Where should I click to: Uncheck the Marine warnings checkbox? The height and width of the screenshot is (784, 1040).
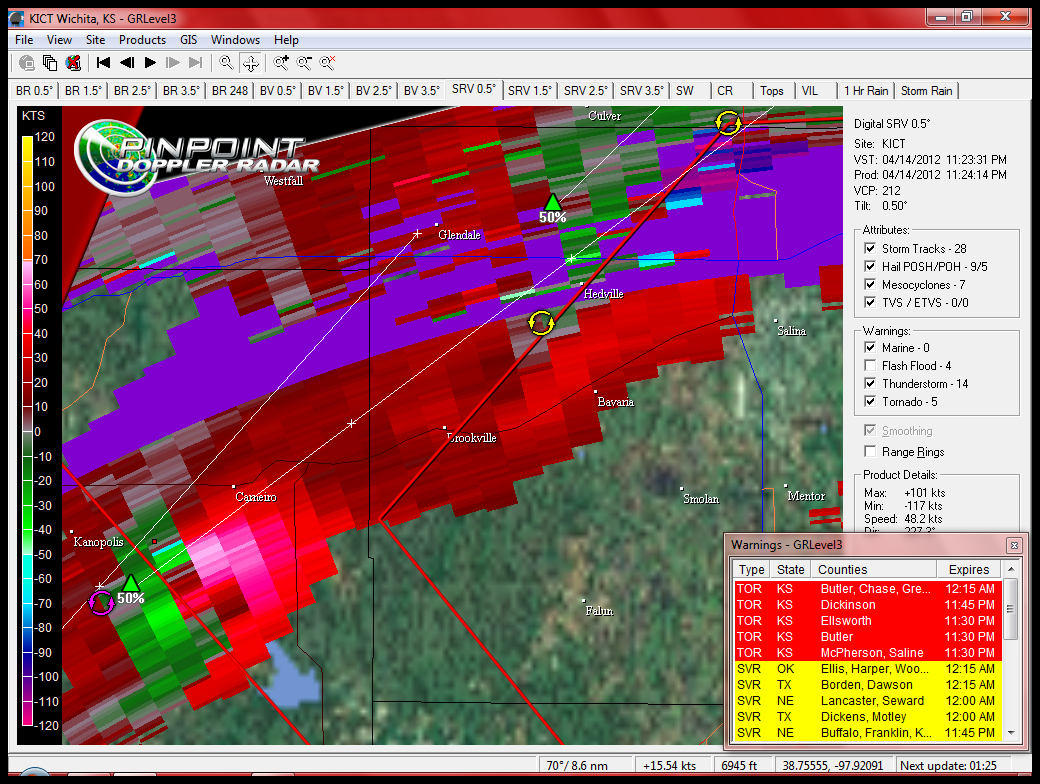tap(870, 348)
